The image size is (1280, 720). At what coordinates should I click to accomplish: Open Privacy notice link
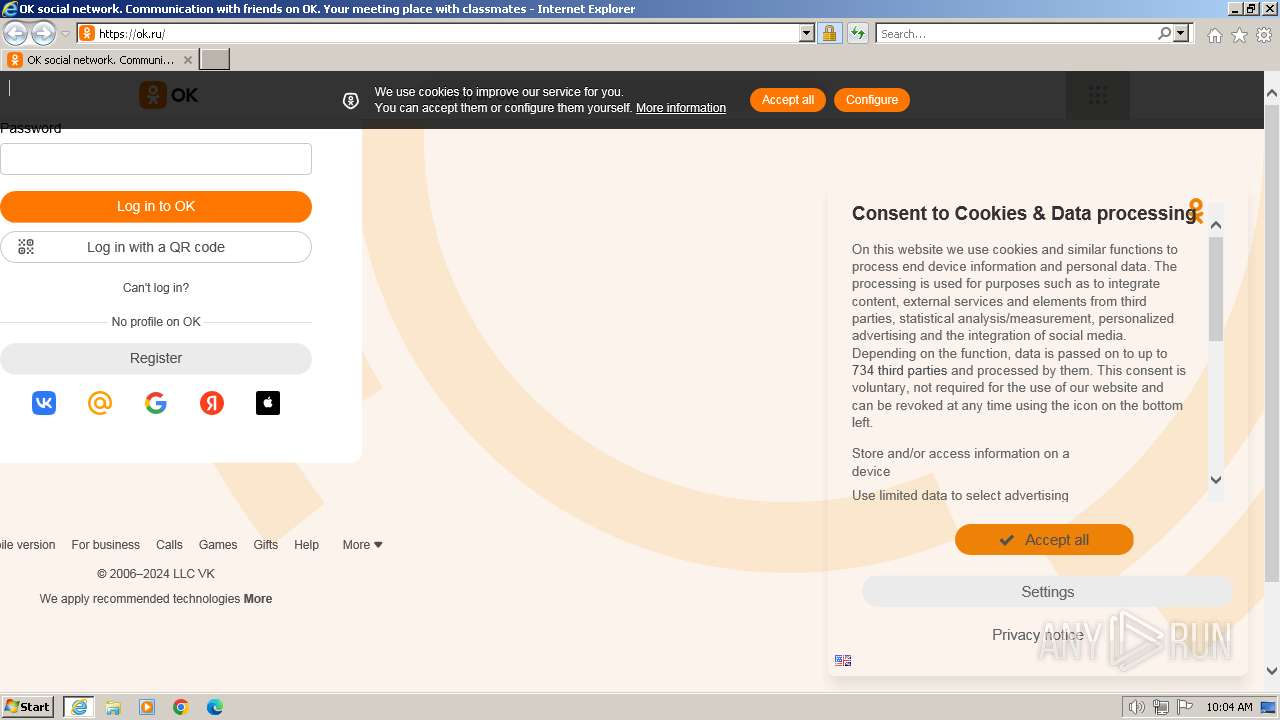click(1037, 635)
